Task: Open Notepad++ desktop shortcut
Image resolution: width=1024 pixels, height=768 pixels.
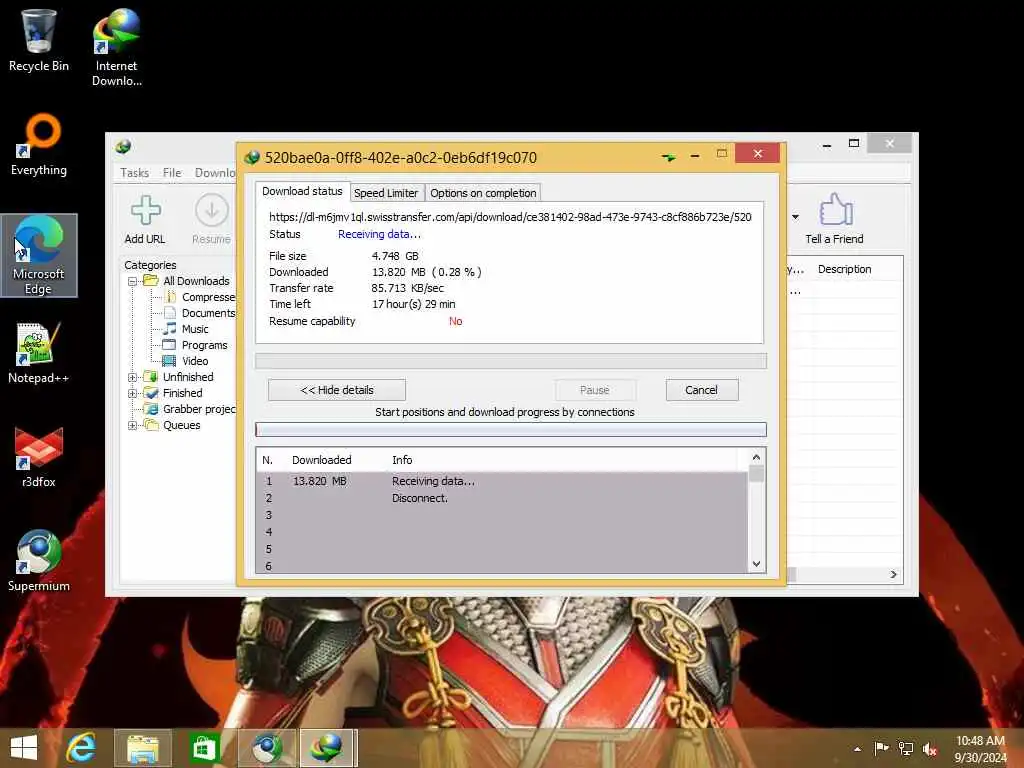Action: point(39,353)
